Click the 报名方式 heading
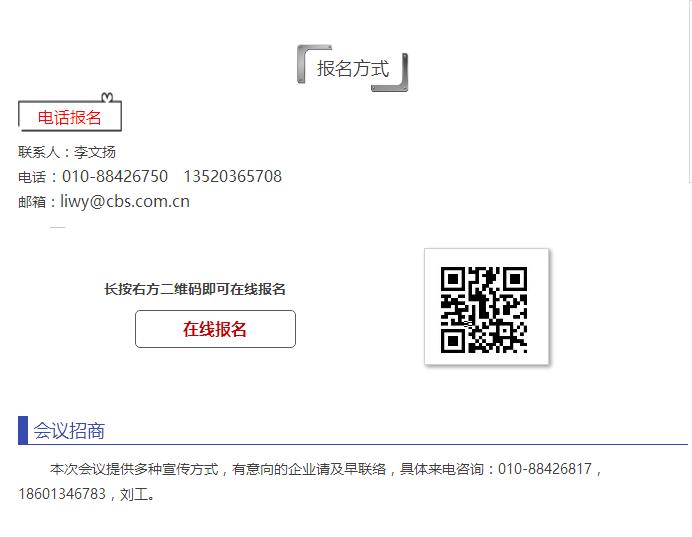692x537 pixels. pyautogui.click(x=353, y=69)
